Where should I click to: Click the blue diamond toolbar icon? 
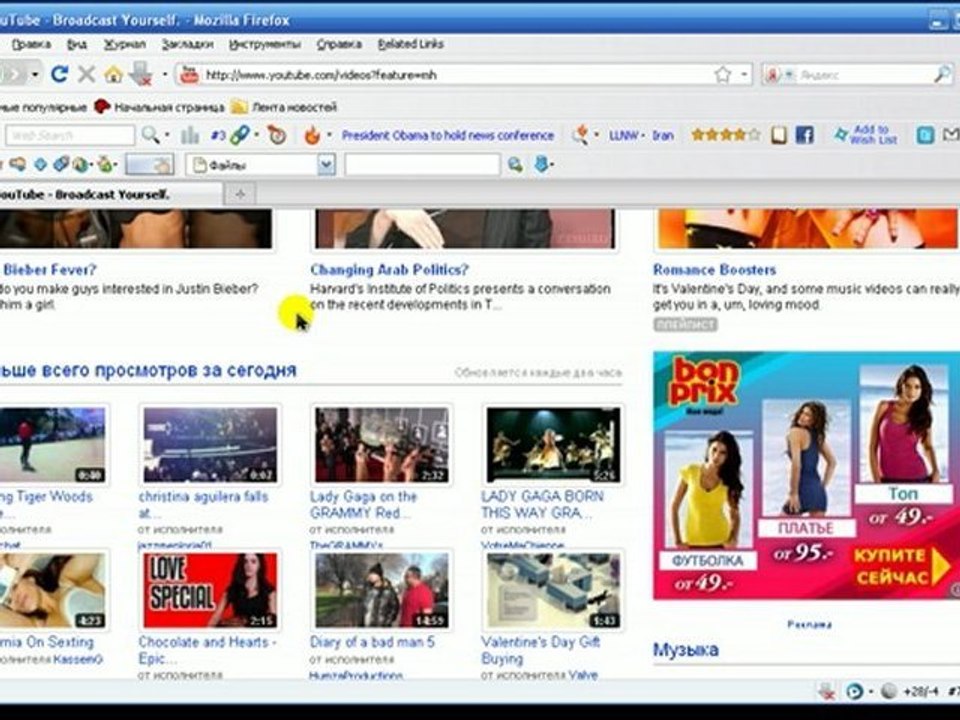tap(40, 164)
